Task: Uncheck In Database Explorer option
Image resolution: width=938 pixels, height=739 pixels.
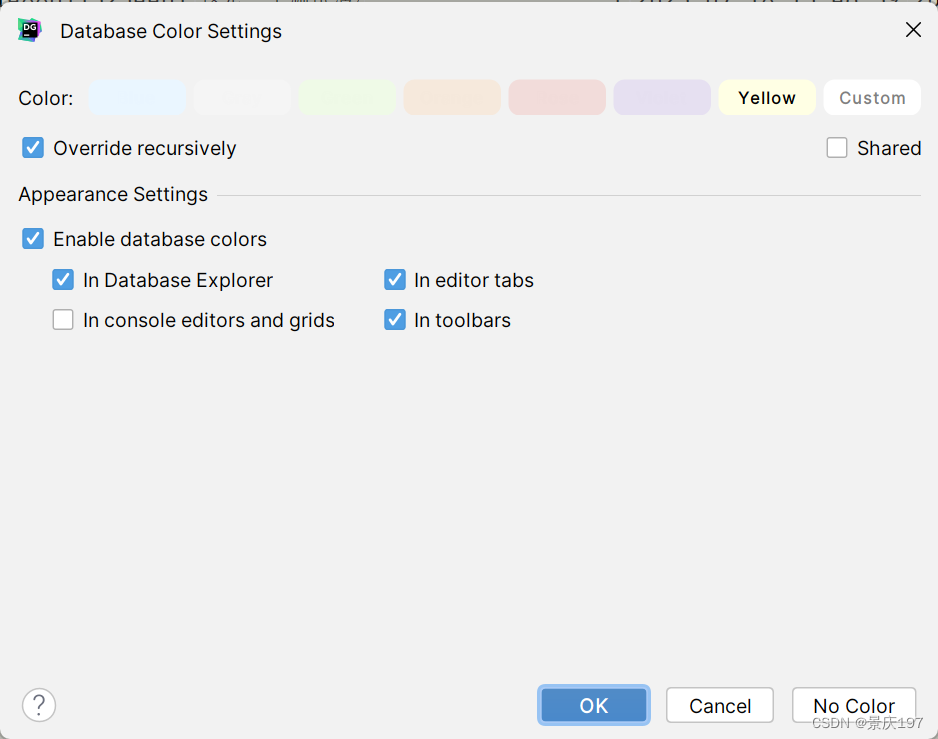Action: point(64,280)
